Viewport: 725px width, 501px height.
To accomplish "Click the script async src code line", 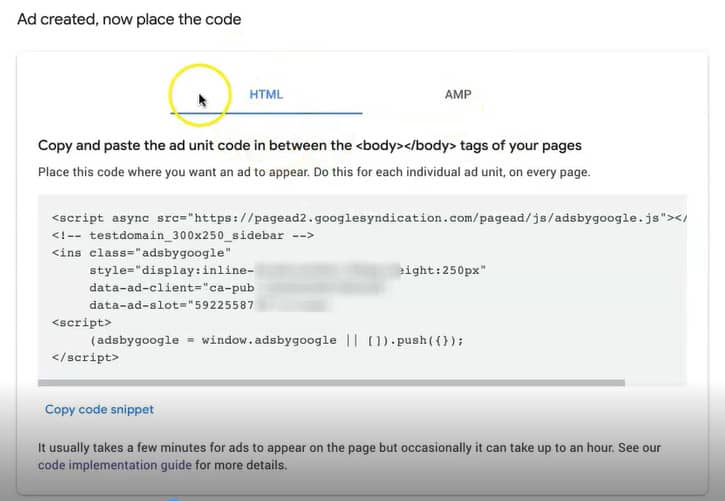I will tap(369, 218).
